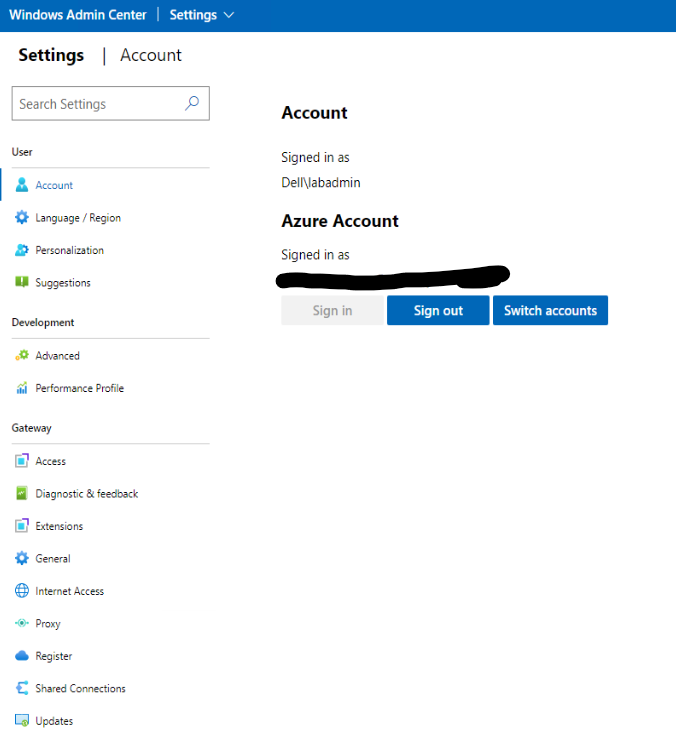Image resolution: width=676 pixels, height=748 pixels.
Task: Click the Proxy icon in Gateway section
Action: point(22,624)
